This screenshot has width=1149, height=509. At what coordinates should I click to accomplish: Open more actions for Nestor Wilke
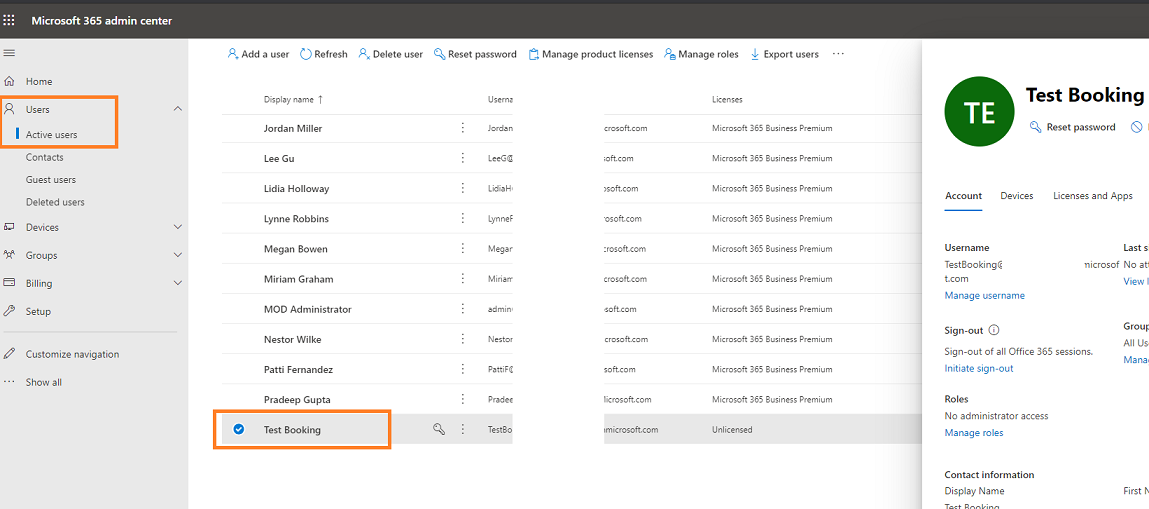[x=462, y=339]
